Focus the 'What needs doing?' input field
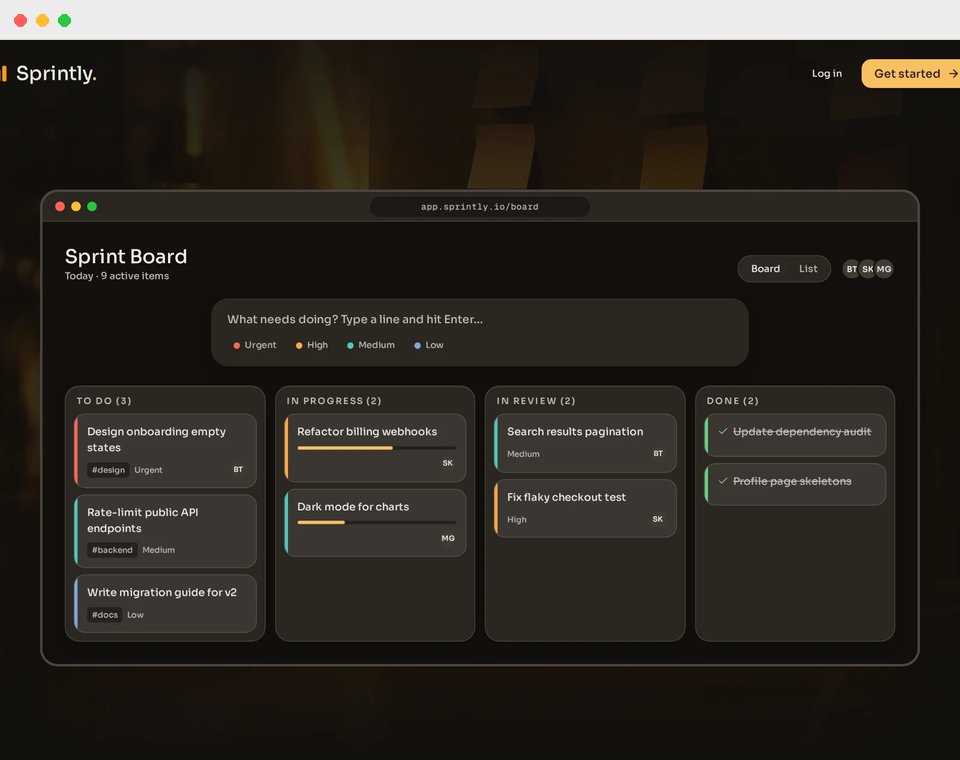The height and width of the screenshot is (760, 960). (x=479, y=319)
